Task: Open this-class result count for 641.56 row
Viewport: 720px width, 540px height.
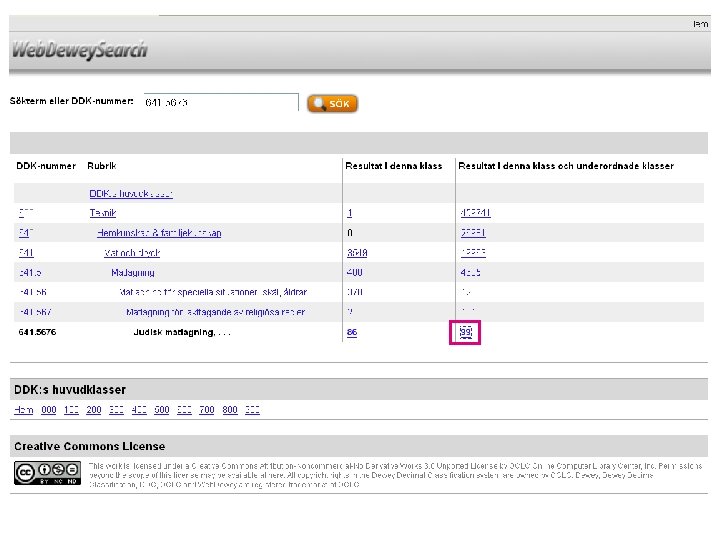Action: [x=354, y=292]
